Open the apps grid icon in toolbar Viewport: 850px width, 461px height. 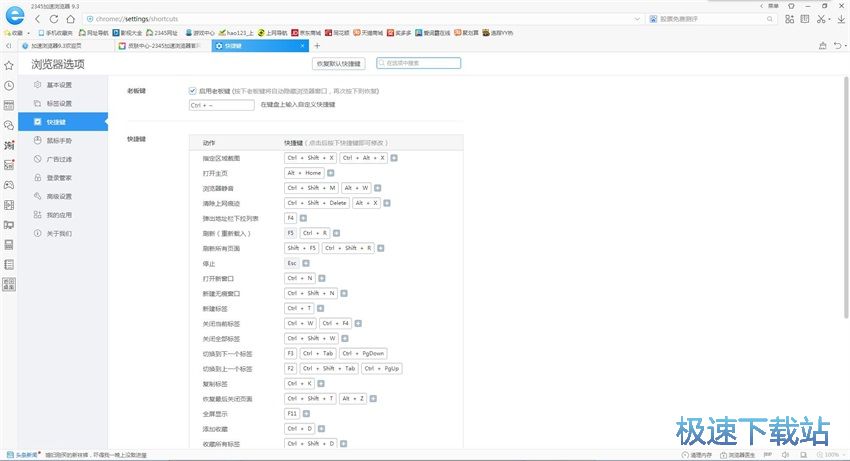[789, 19]
